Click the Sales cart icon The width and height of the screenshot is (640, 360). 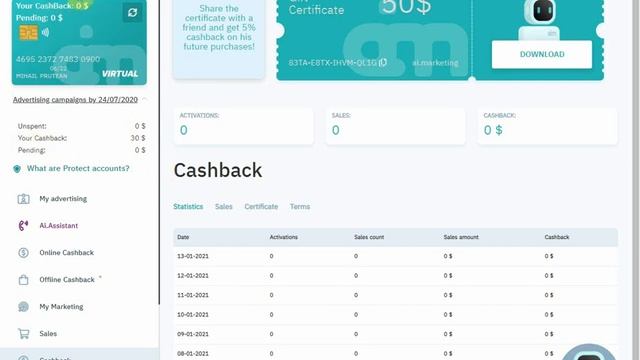pos(23,333)
